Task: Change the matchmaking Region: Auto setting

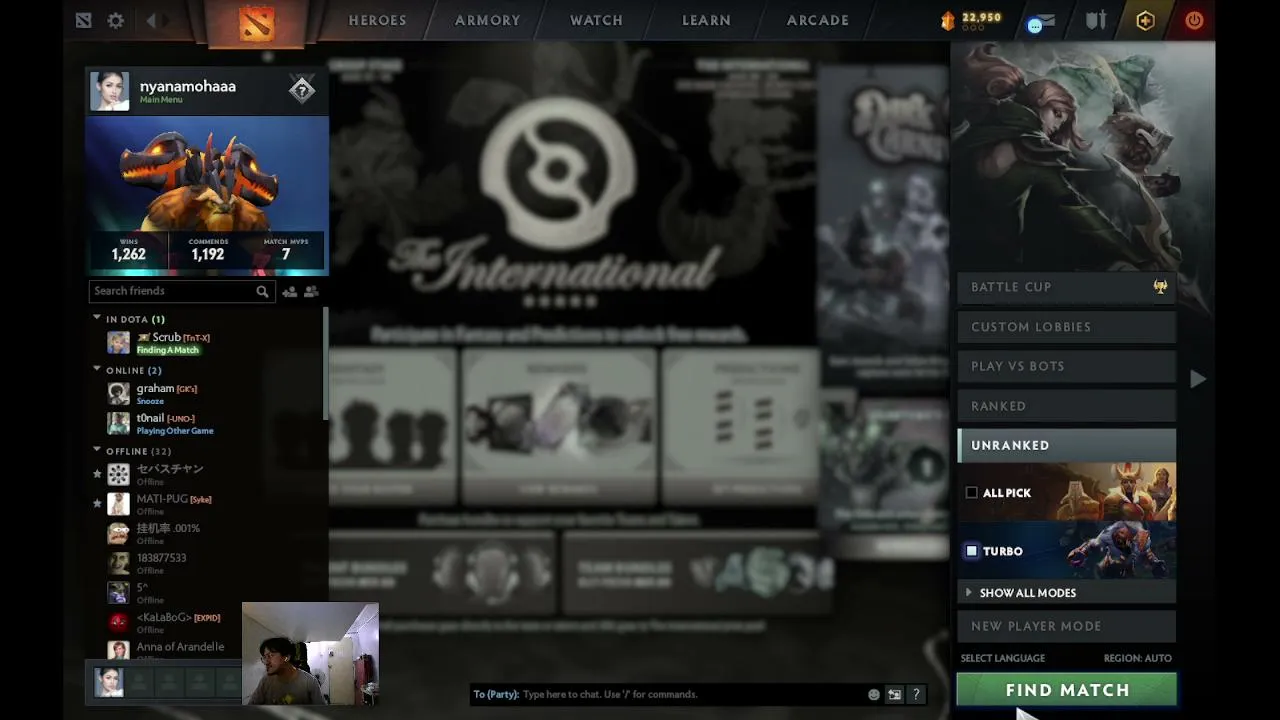Action: pos(1138,658)
